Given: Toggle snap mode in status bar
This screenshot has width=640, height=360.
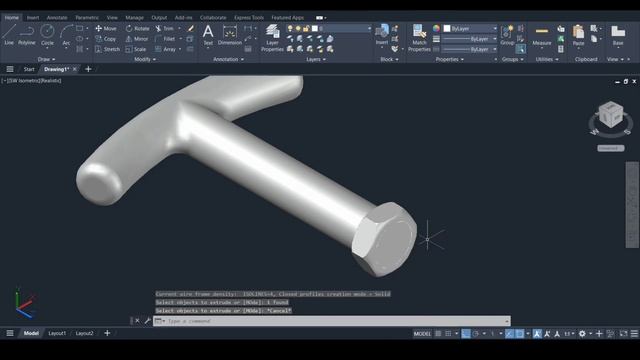Looking at the screenshot, I should tap(448, 333).
